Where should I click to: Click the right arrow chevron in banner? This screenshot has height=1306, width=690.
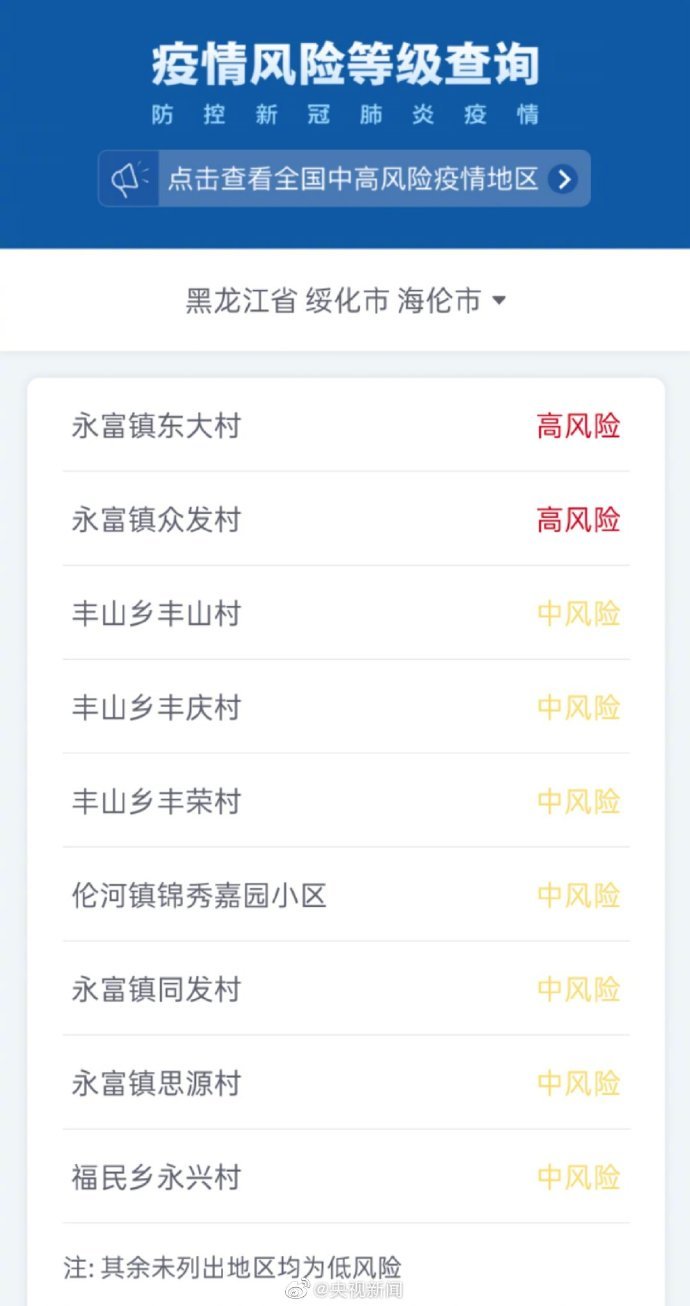pyautogui.click(x=564, y=179)
